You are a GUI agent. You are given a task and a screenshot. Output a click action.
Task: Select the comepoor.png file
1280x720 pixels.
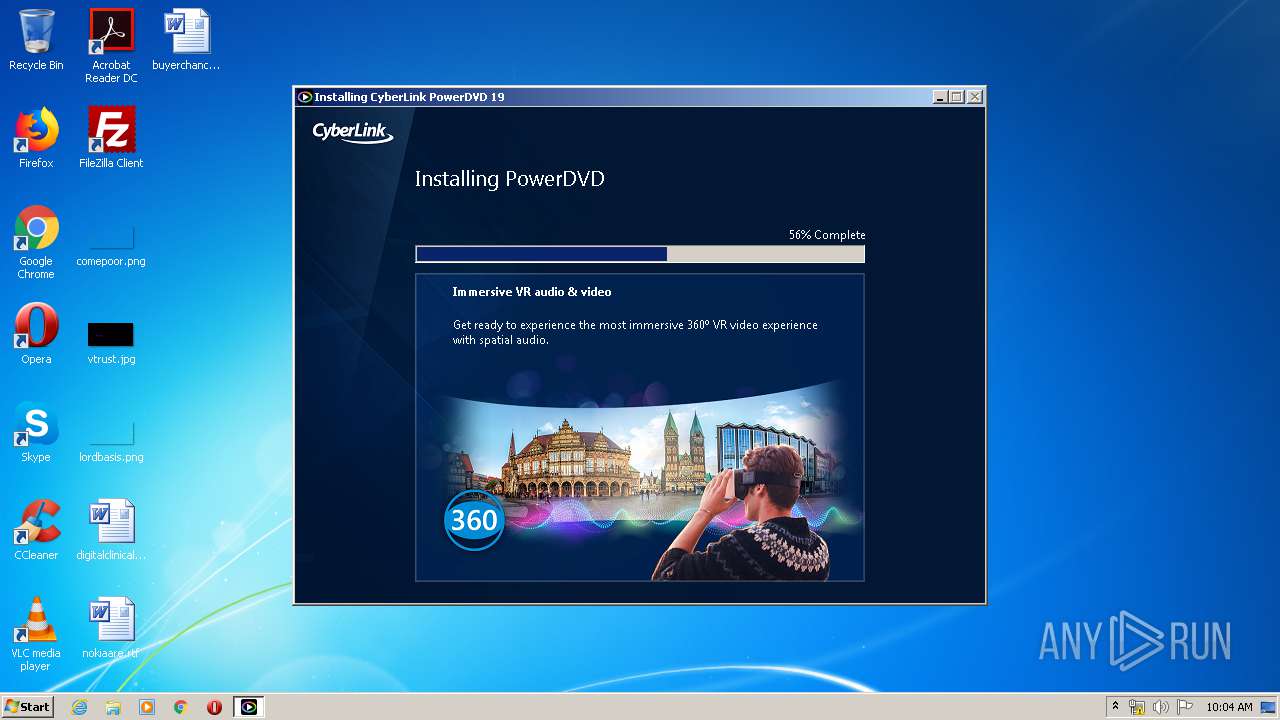[x=111, y=242]
